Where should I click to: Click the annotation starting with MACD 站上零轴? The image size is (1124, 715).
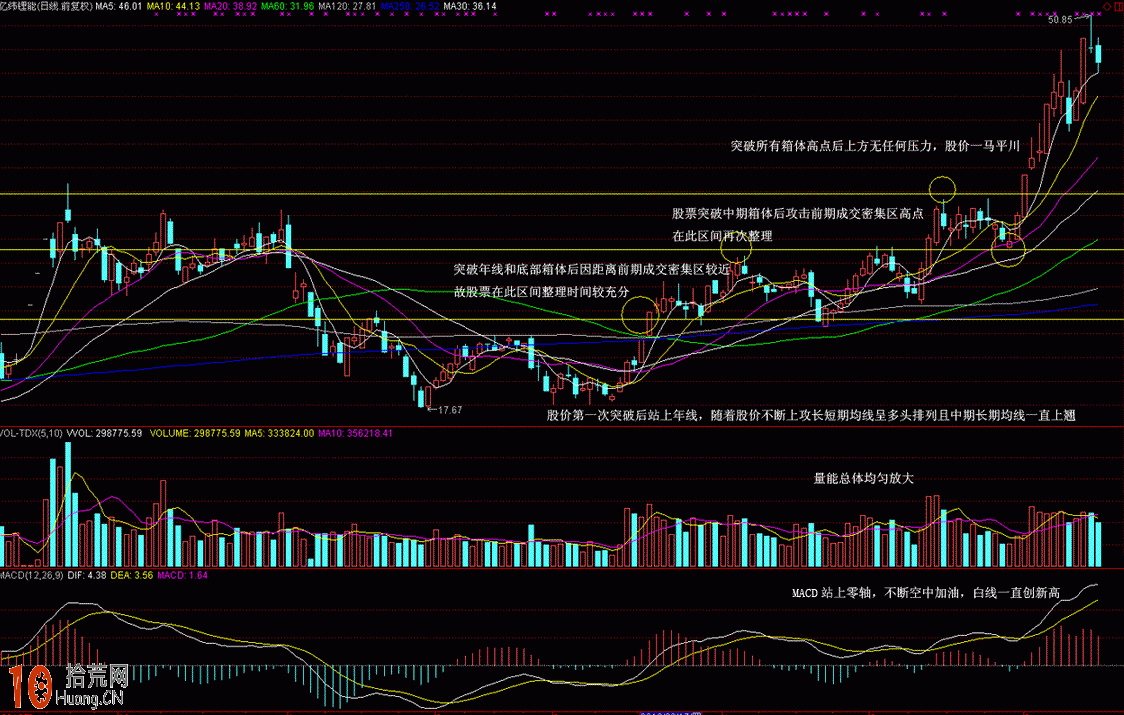click(x=926, y=593)
